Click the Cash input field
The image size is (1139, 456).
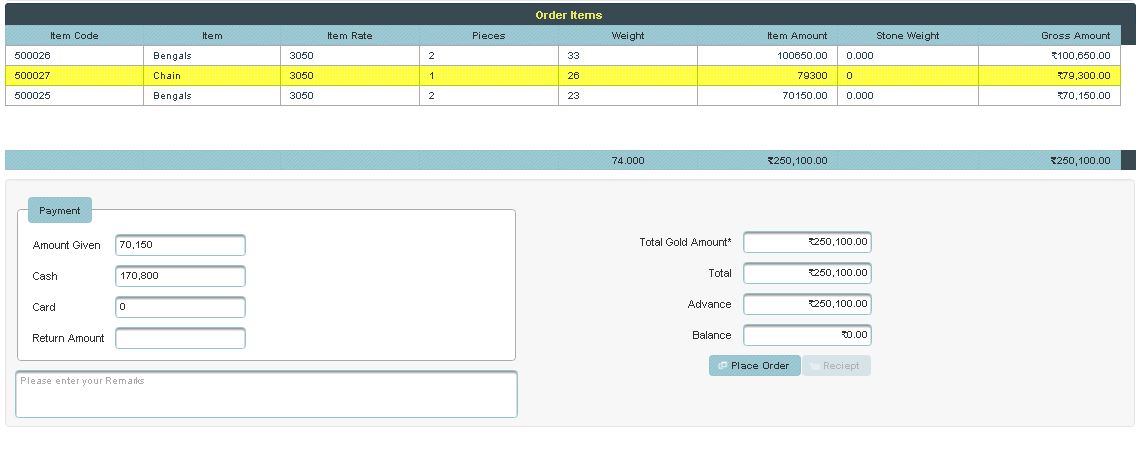point(180,277)
